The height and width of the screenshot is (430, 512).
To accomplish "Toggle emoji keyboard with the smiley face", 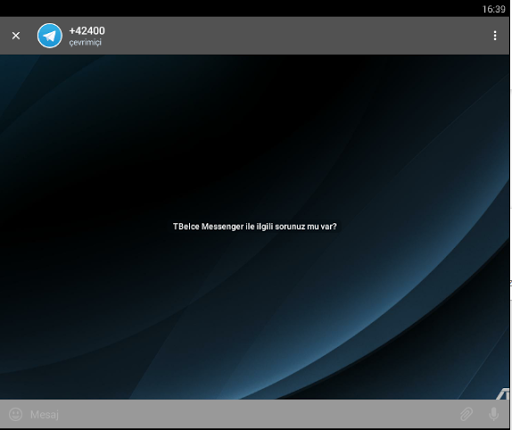I will point(15,414).
